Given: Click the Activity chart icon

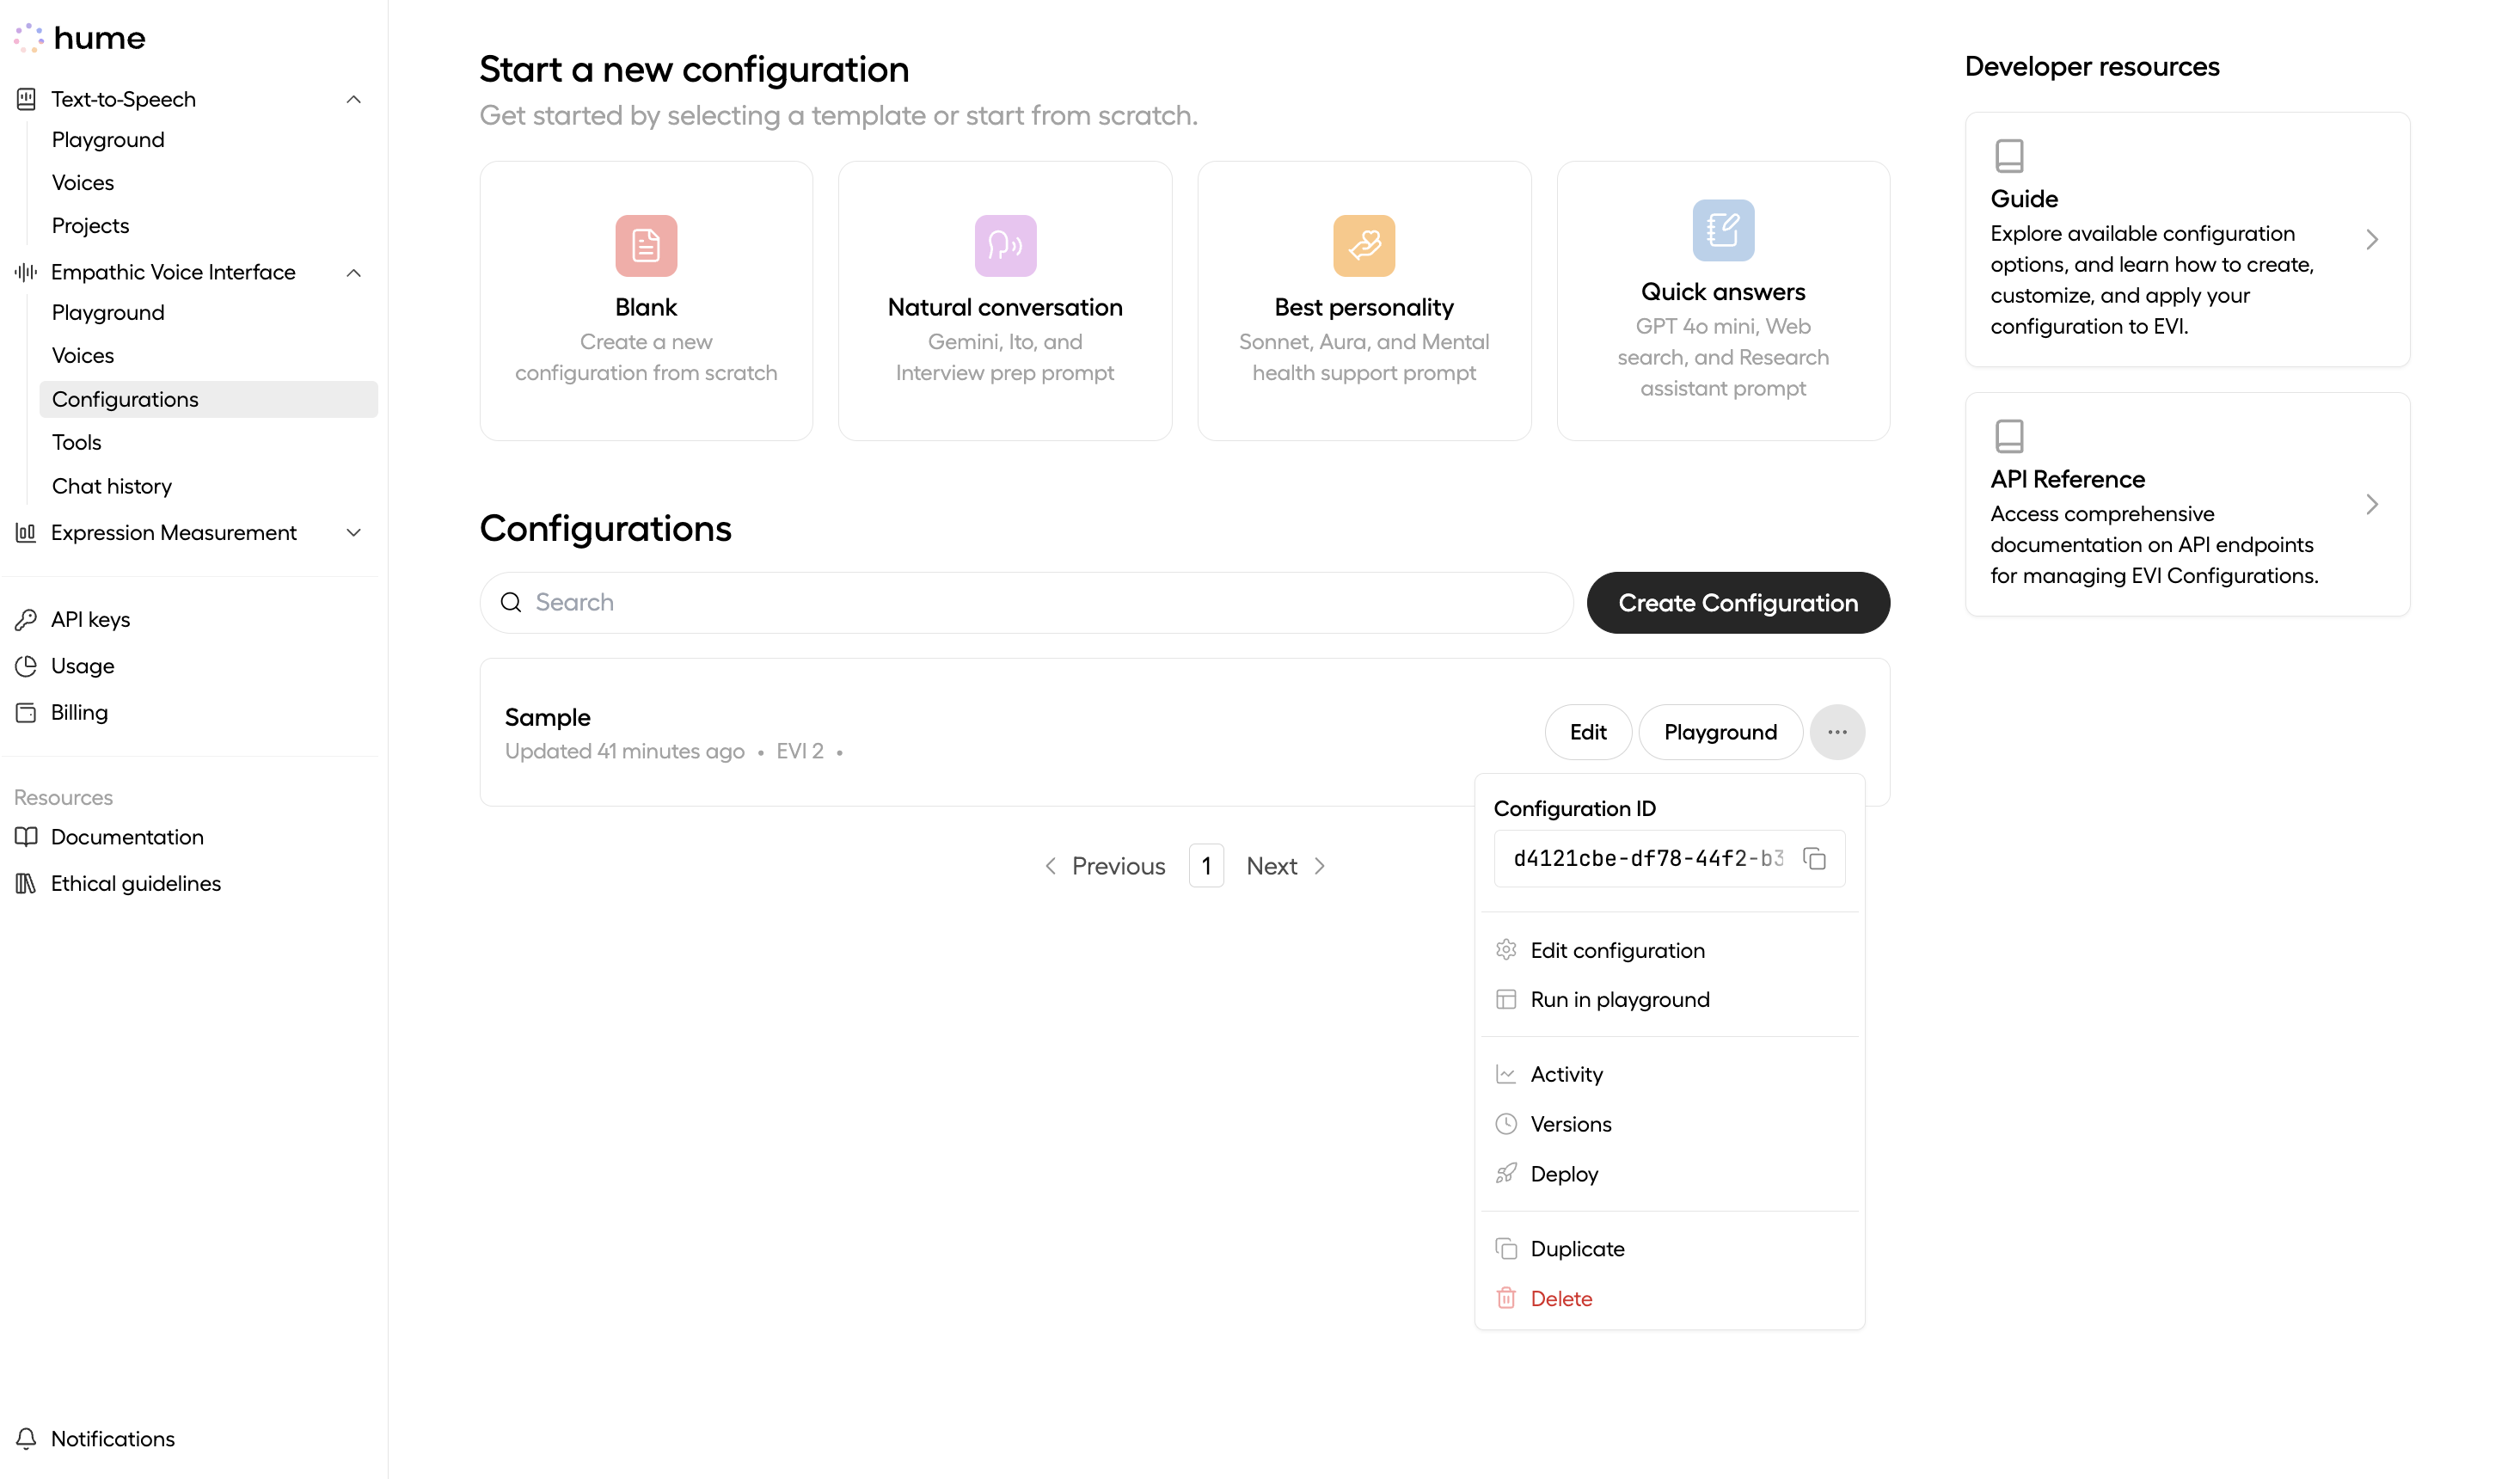Looking at the screenshot, I should click(1506, 1074).
